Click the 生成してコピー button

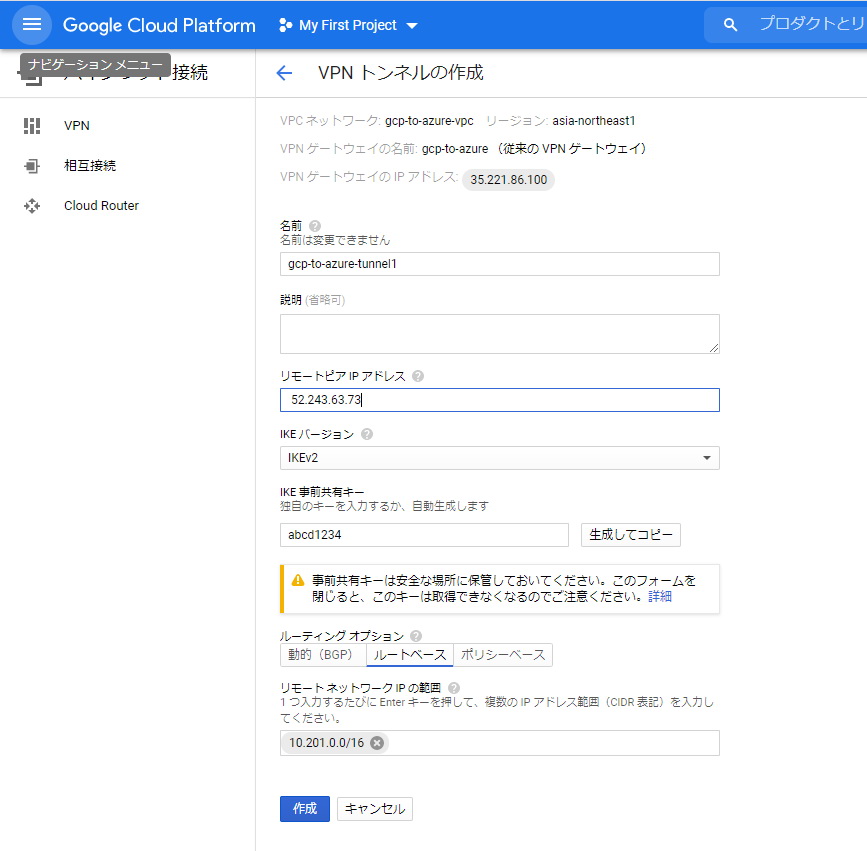[x=630, y=535]
